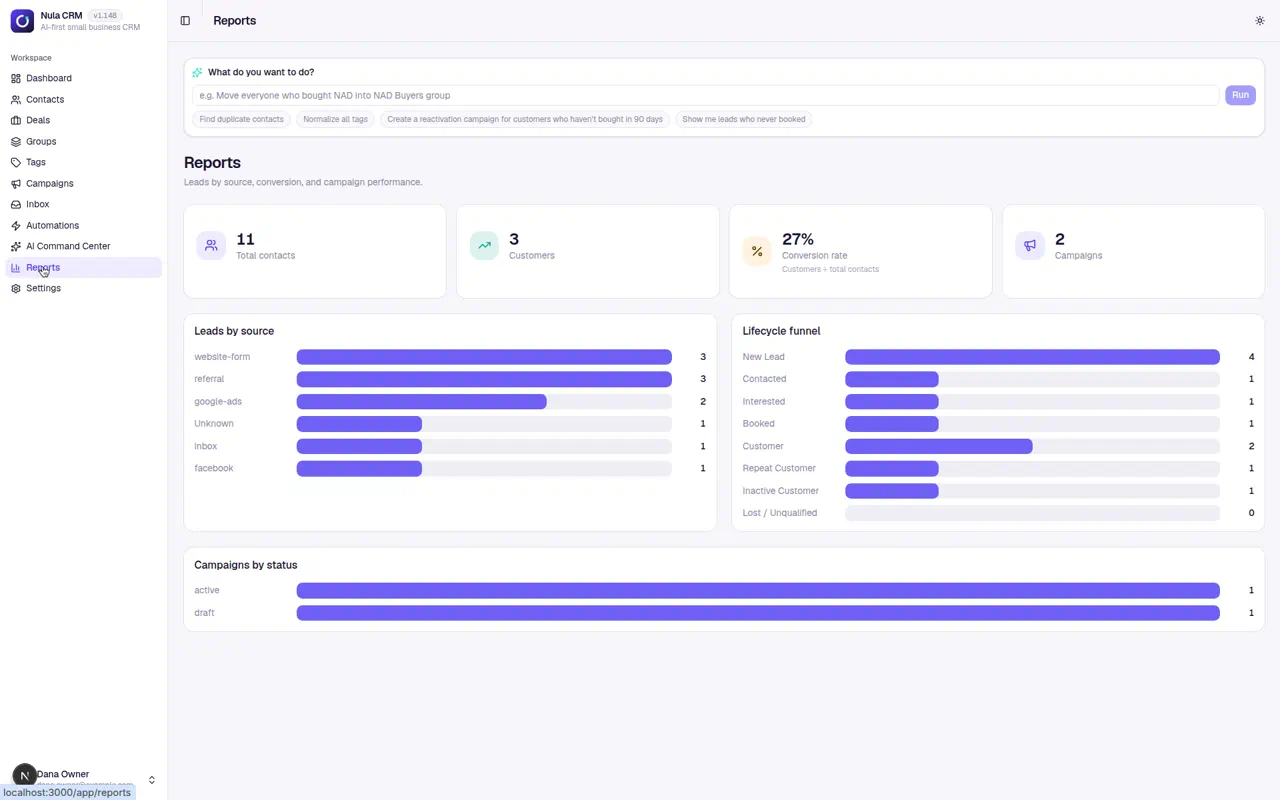This screenshot has width=1280, height=800.
Task: Click the 'Campaigns by status' heading
Action: point(246,565)
